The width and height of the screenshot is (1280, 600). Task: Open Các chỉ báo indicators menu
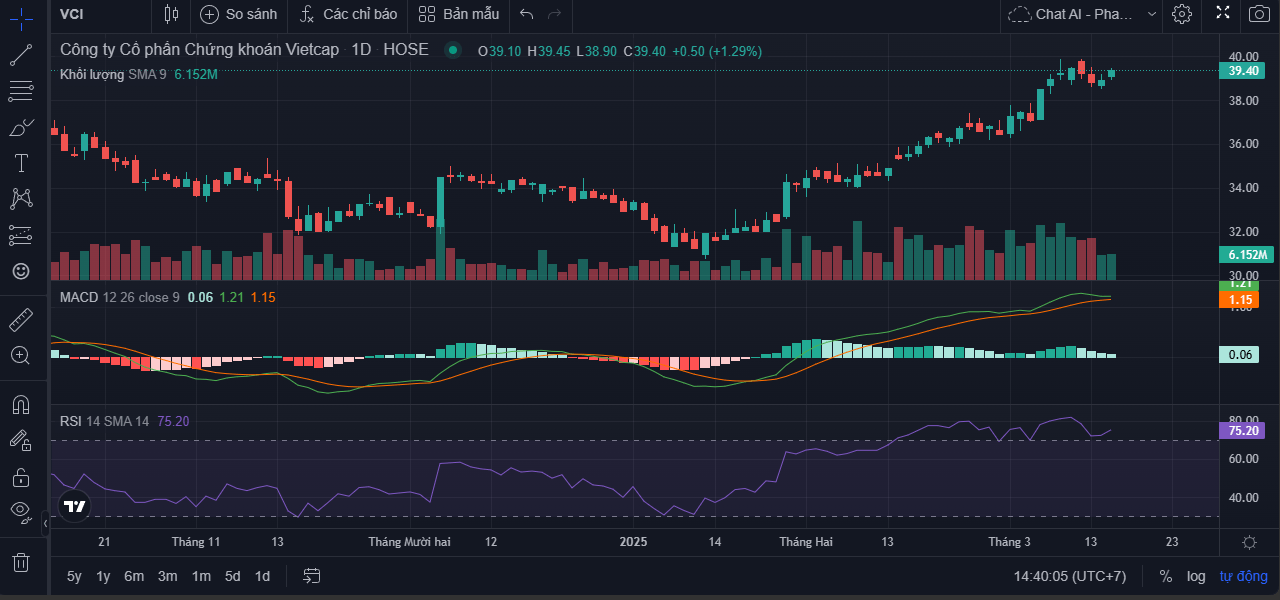(349, 14)
